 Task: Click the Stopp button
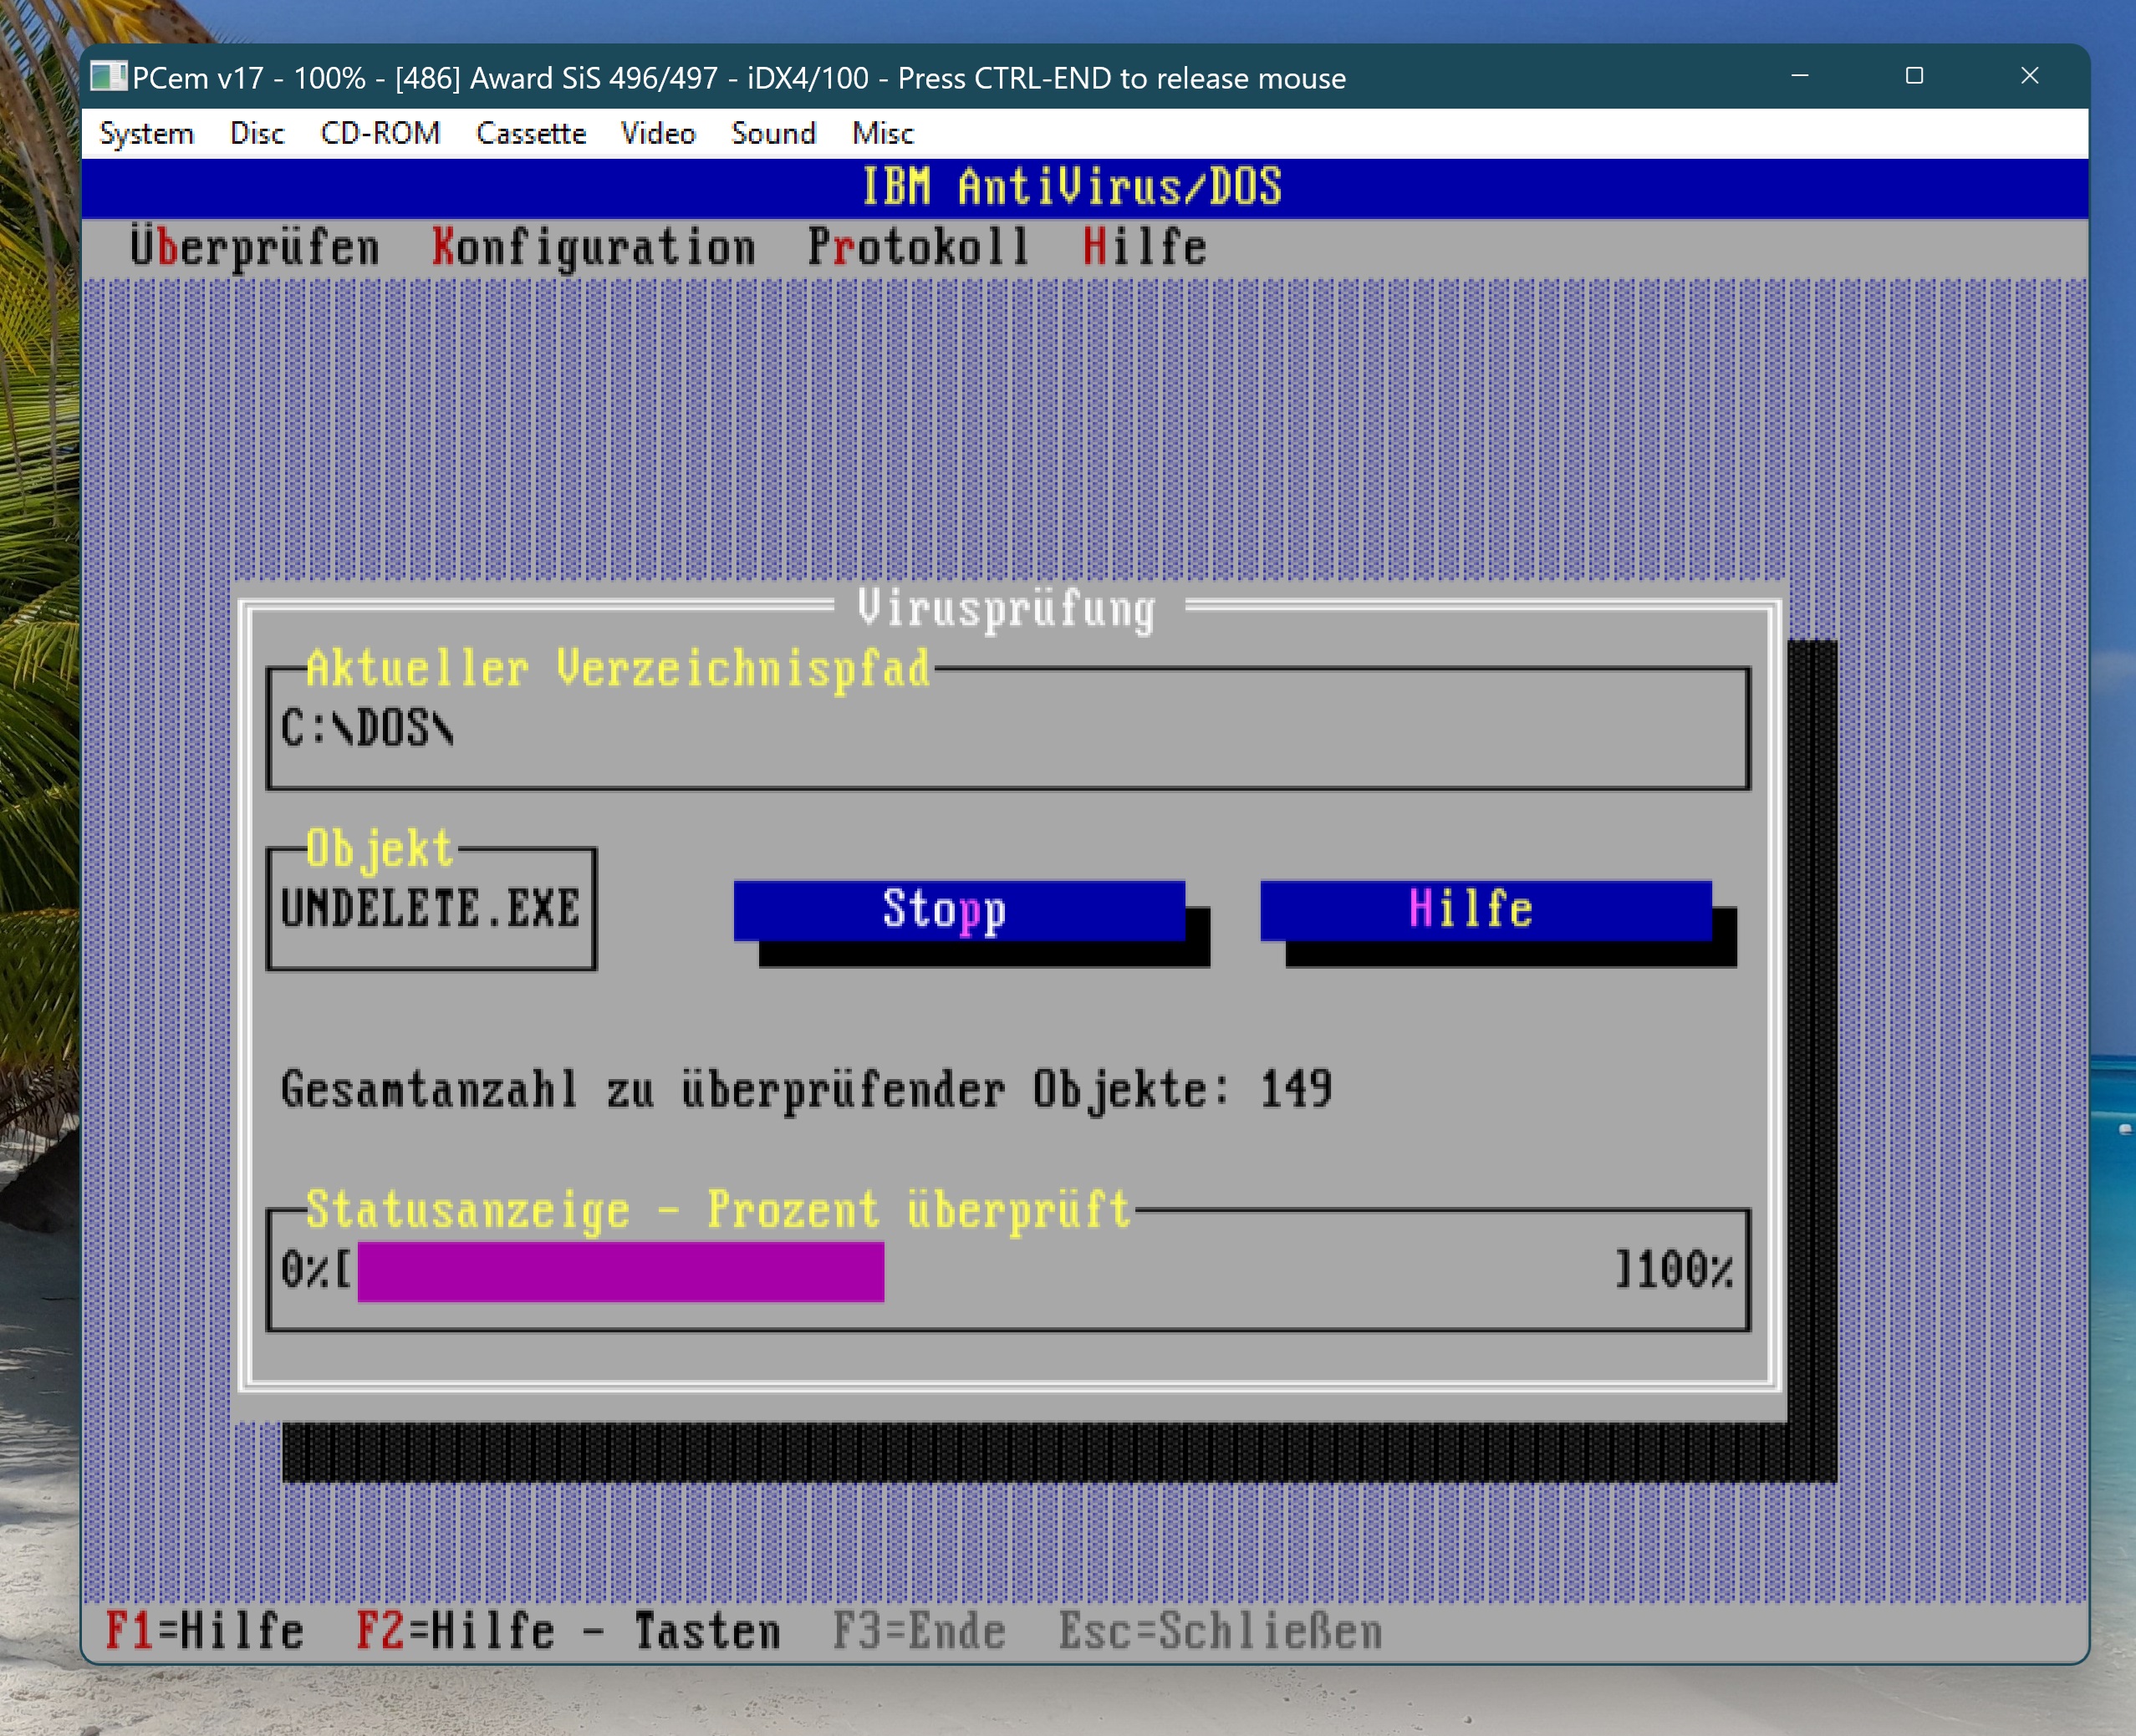pos(959,910)
